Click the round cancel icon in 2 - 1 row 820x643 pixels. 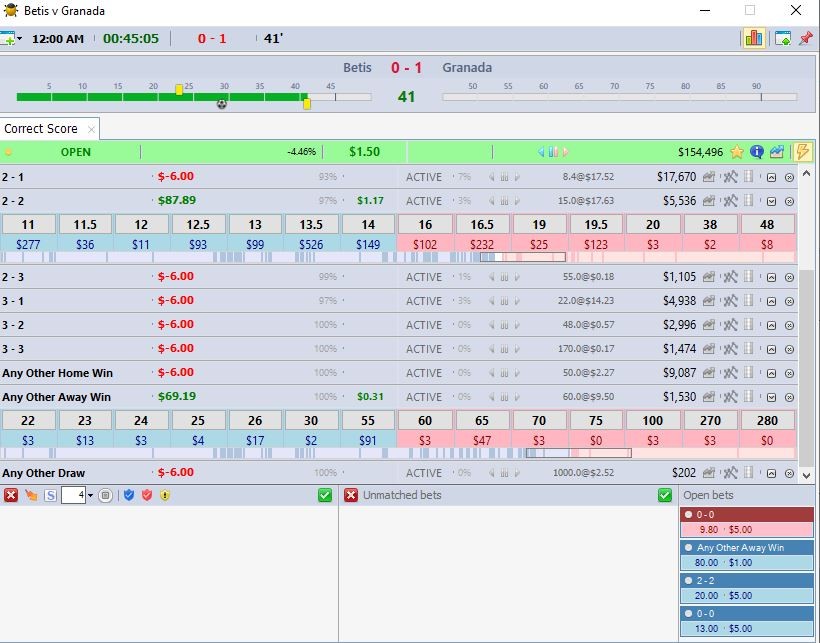coord(790,178)
